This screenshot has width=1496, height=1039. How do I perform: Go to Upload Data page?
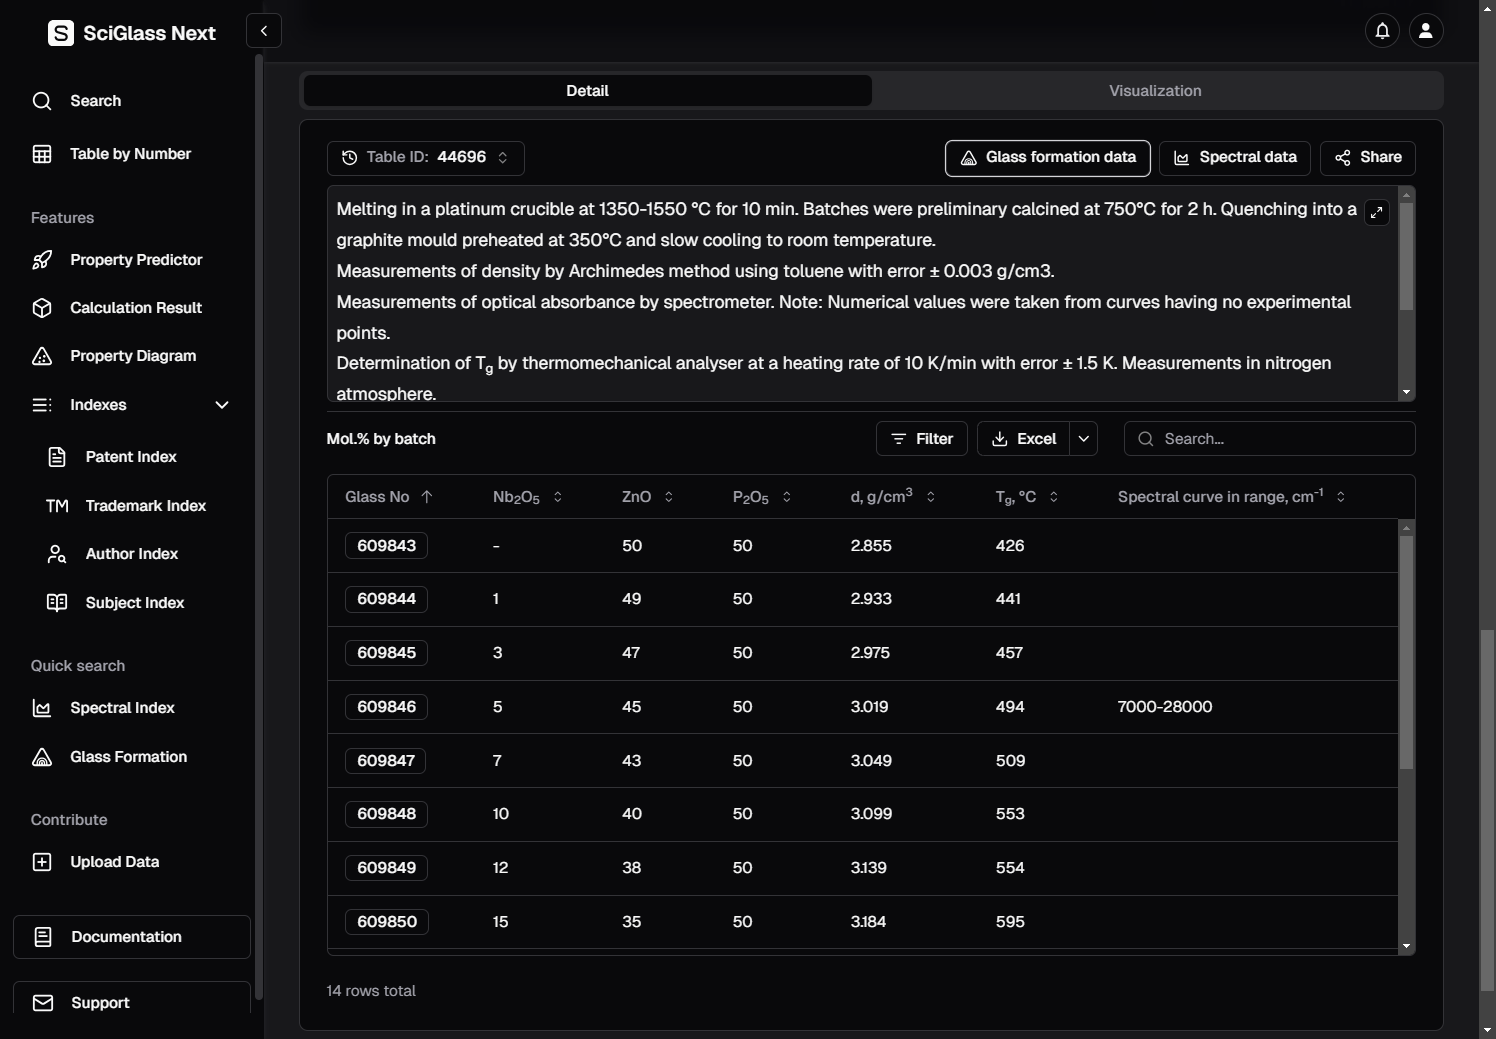pos(114,862)
